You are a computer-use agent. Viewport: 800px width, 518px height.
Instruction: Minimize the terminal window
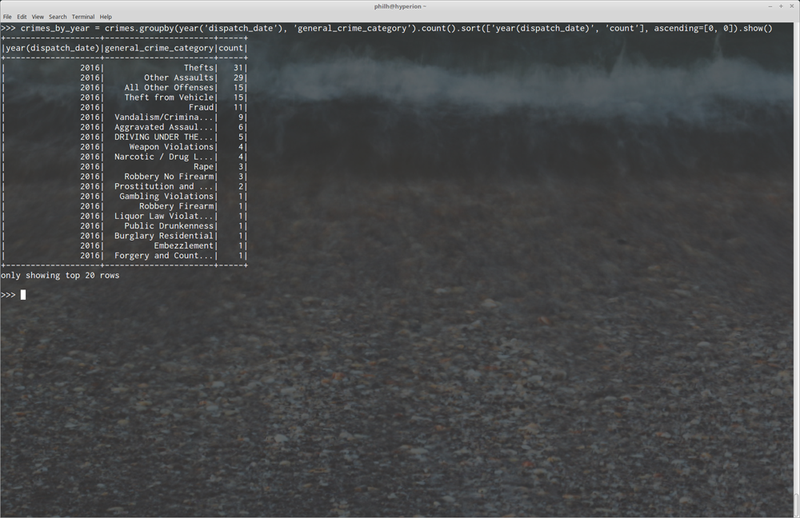(770, 6)
